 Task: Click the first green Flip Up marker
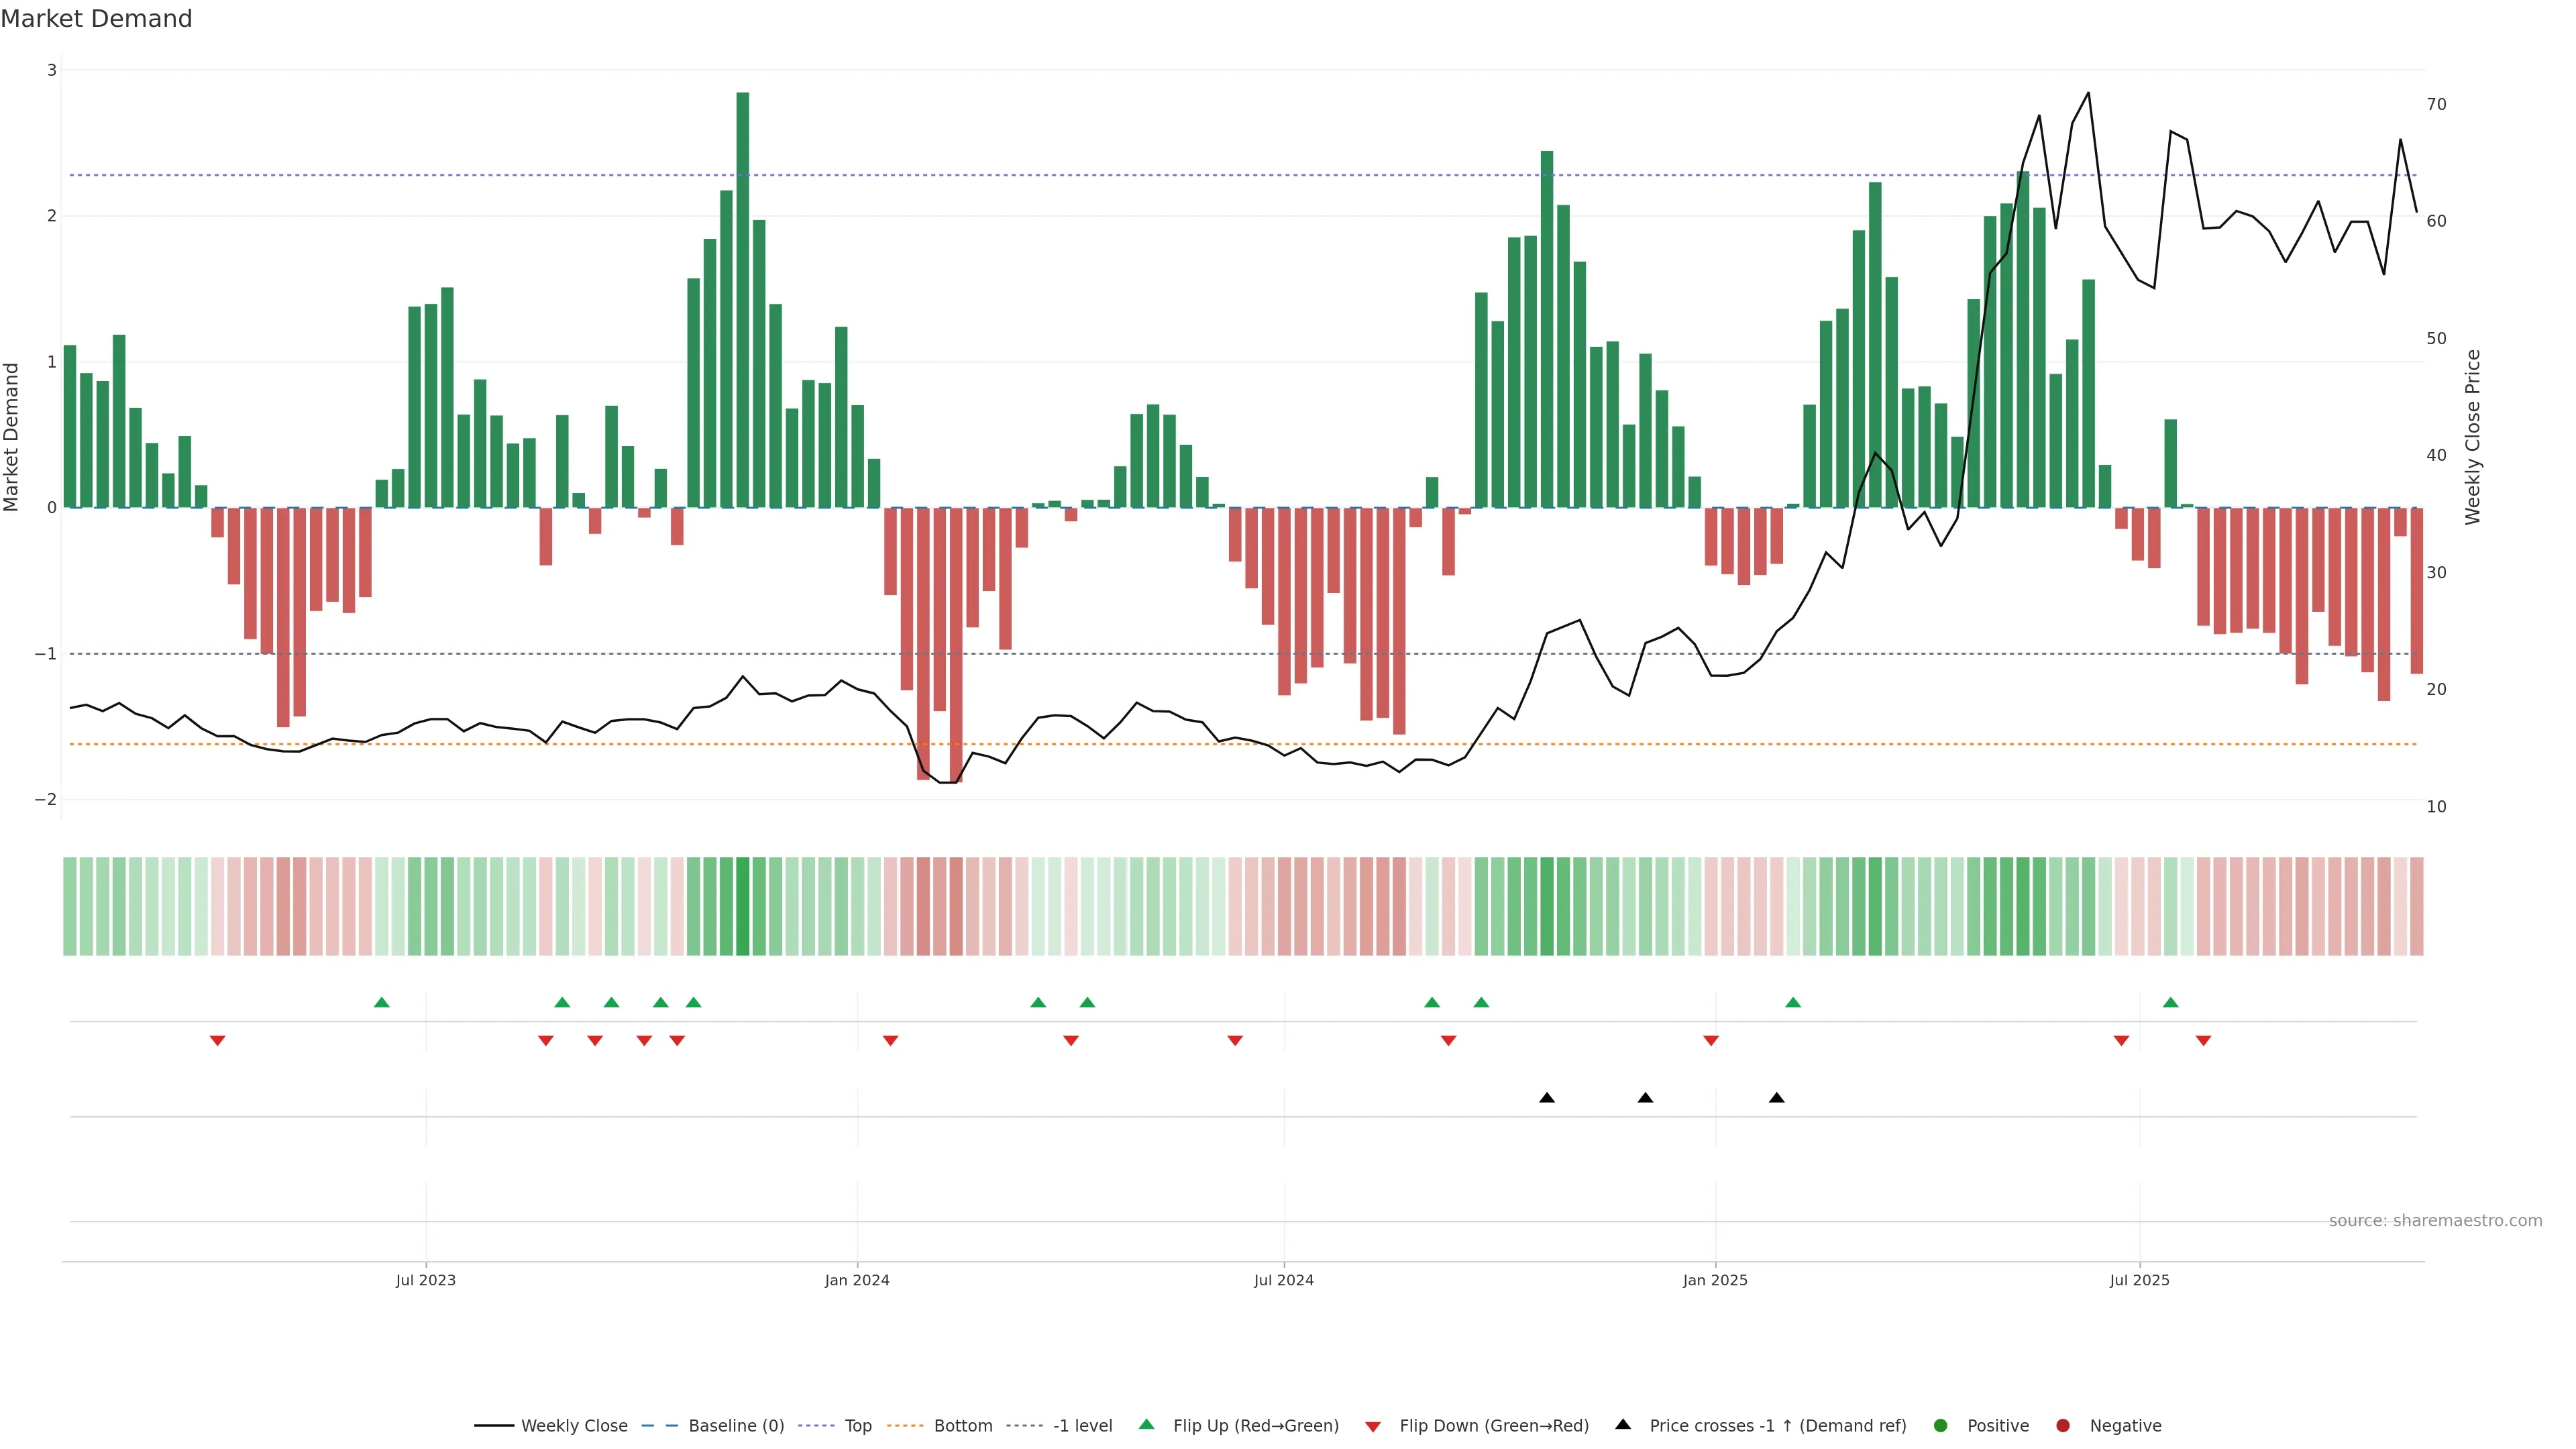(381, 1002)
